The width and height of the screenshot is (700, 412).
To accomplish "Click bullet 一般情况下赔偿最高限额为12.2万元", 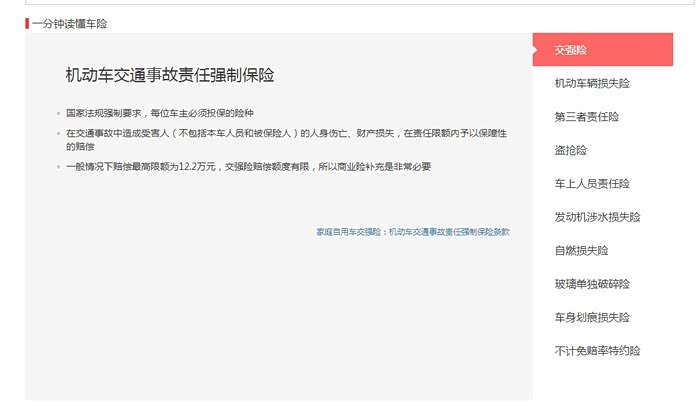I will click(248, 167).
